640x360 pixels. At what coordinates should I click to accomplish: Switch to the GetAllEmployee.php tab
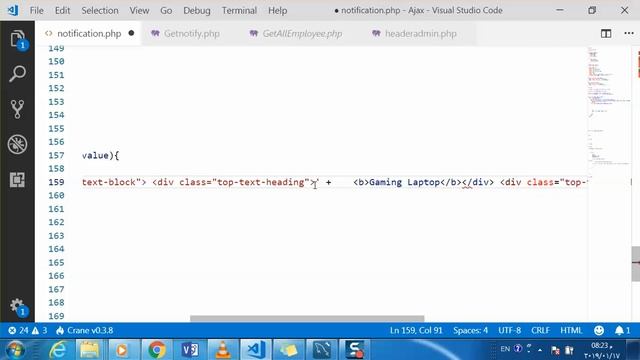pos(302,33)
